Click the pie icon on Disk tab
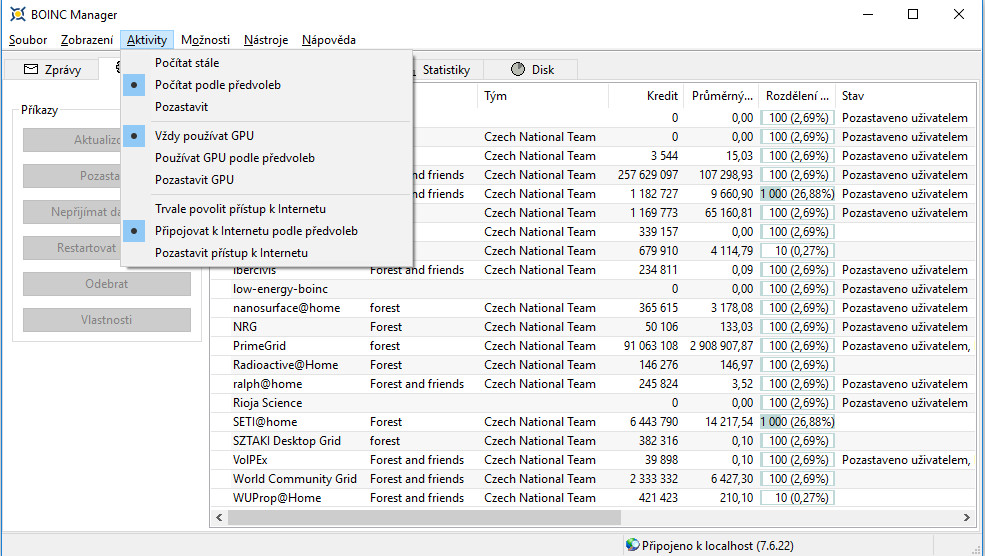Image resolution: width=985 pixels, height=556 pixels. (x=518, y=69)
